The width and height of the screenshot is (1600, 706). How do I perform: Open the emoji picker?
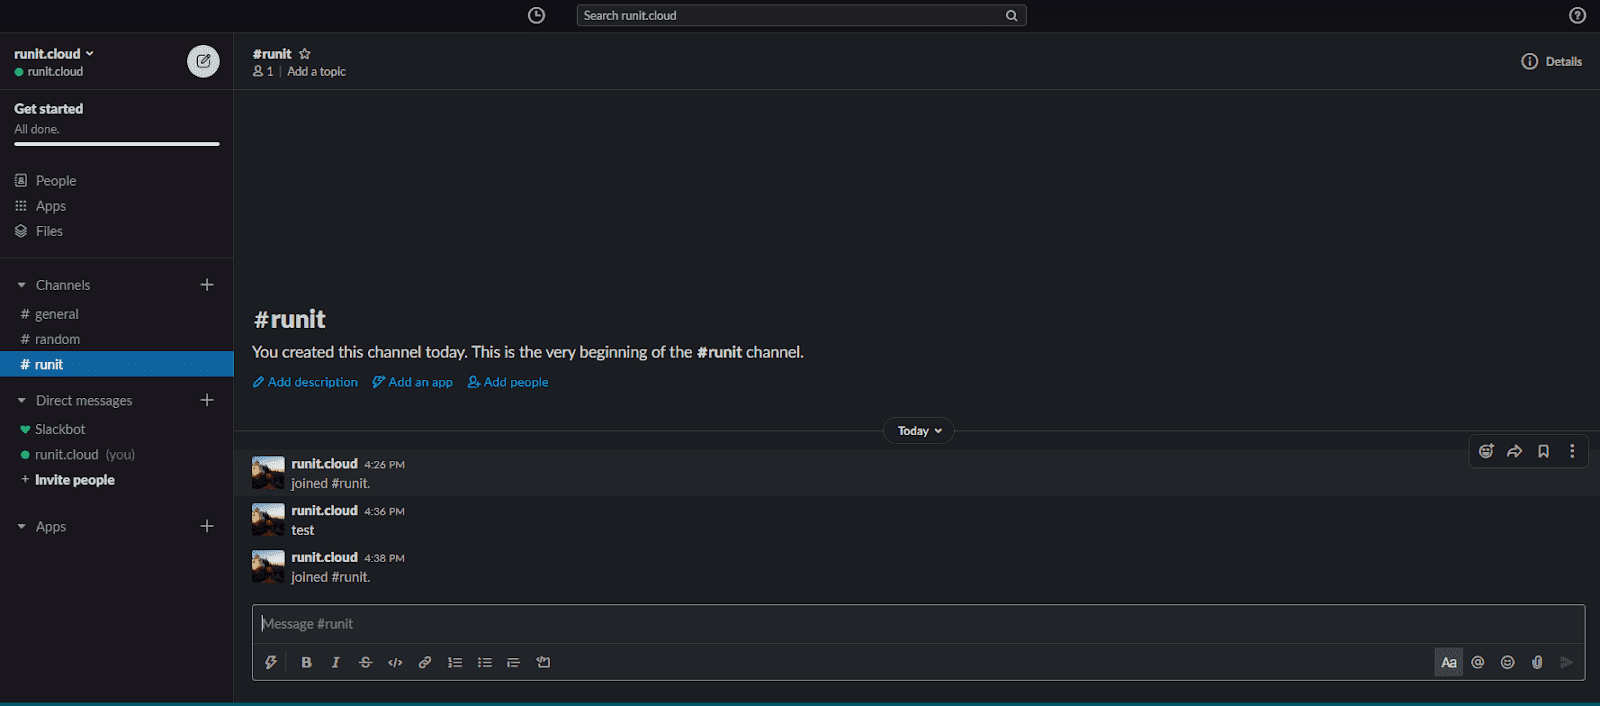[x=1508, y=662]
